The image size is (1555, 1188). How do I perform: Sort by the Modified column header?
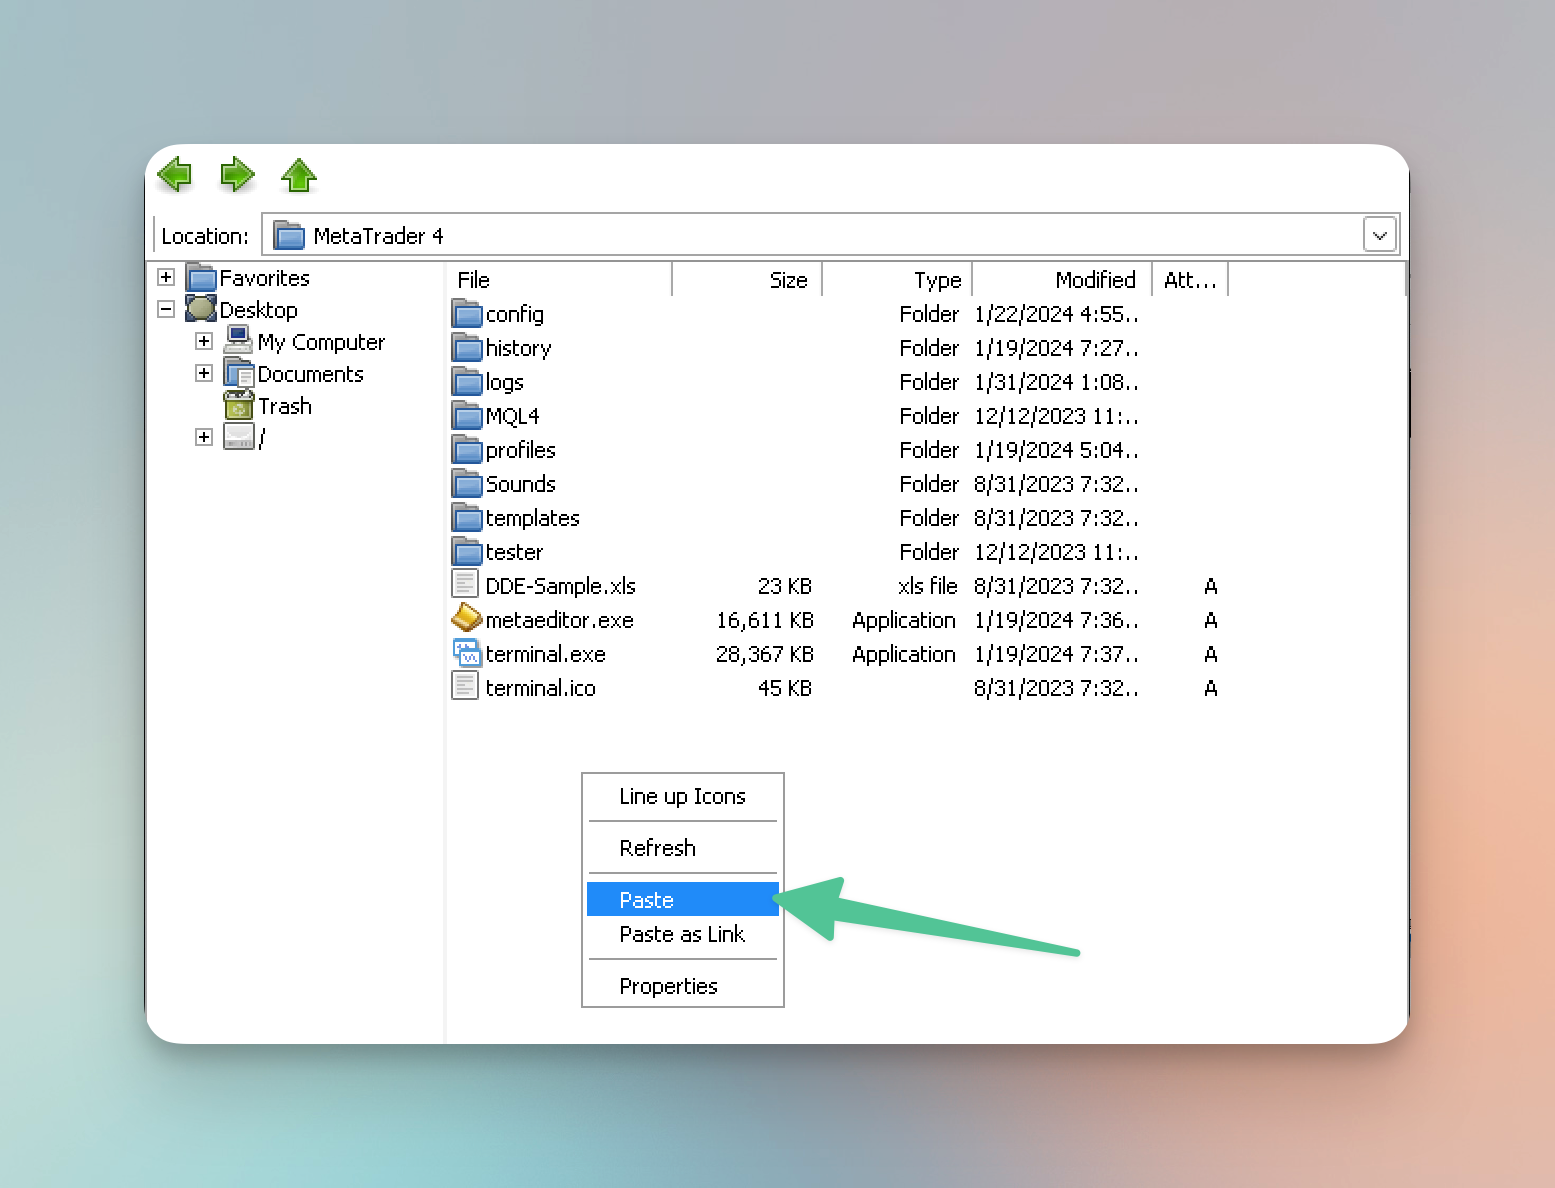coord(1062,280)
